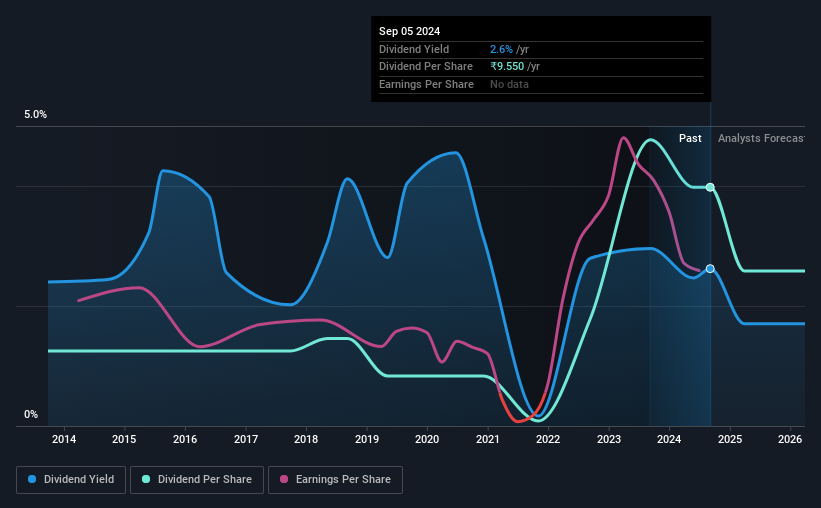This screenshot has height=508, width=821.
Task: Click the 2025 x-axis label
Action: click(730, 439)
